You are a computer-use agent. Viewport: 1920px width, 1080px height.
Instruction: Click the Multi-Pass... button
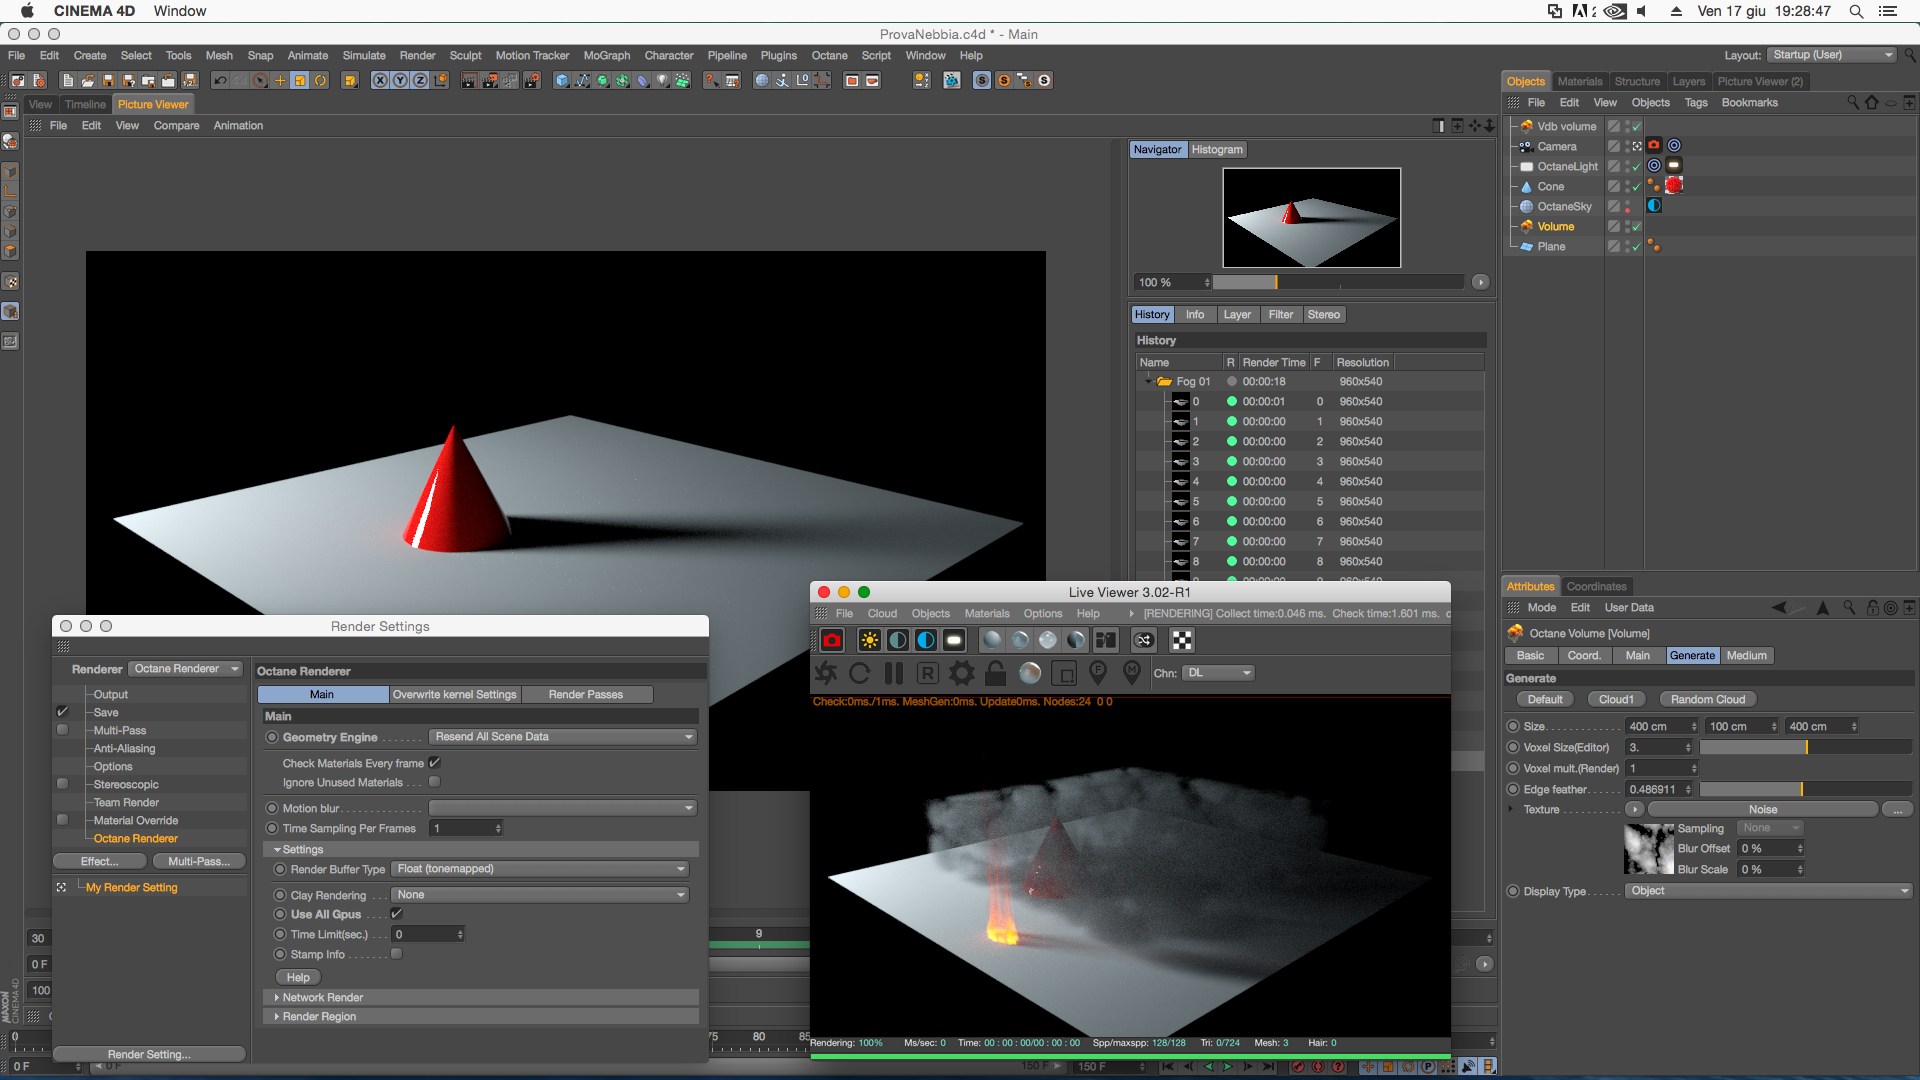pos(199,861)
